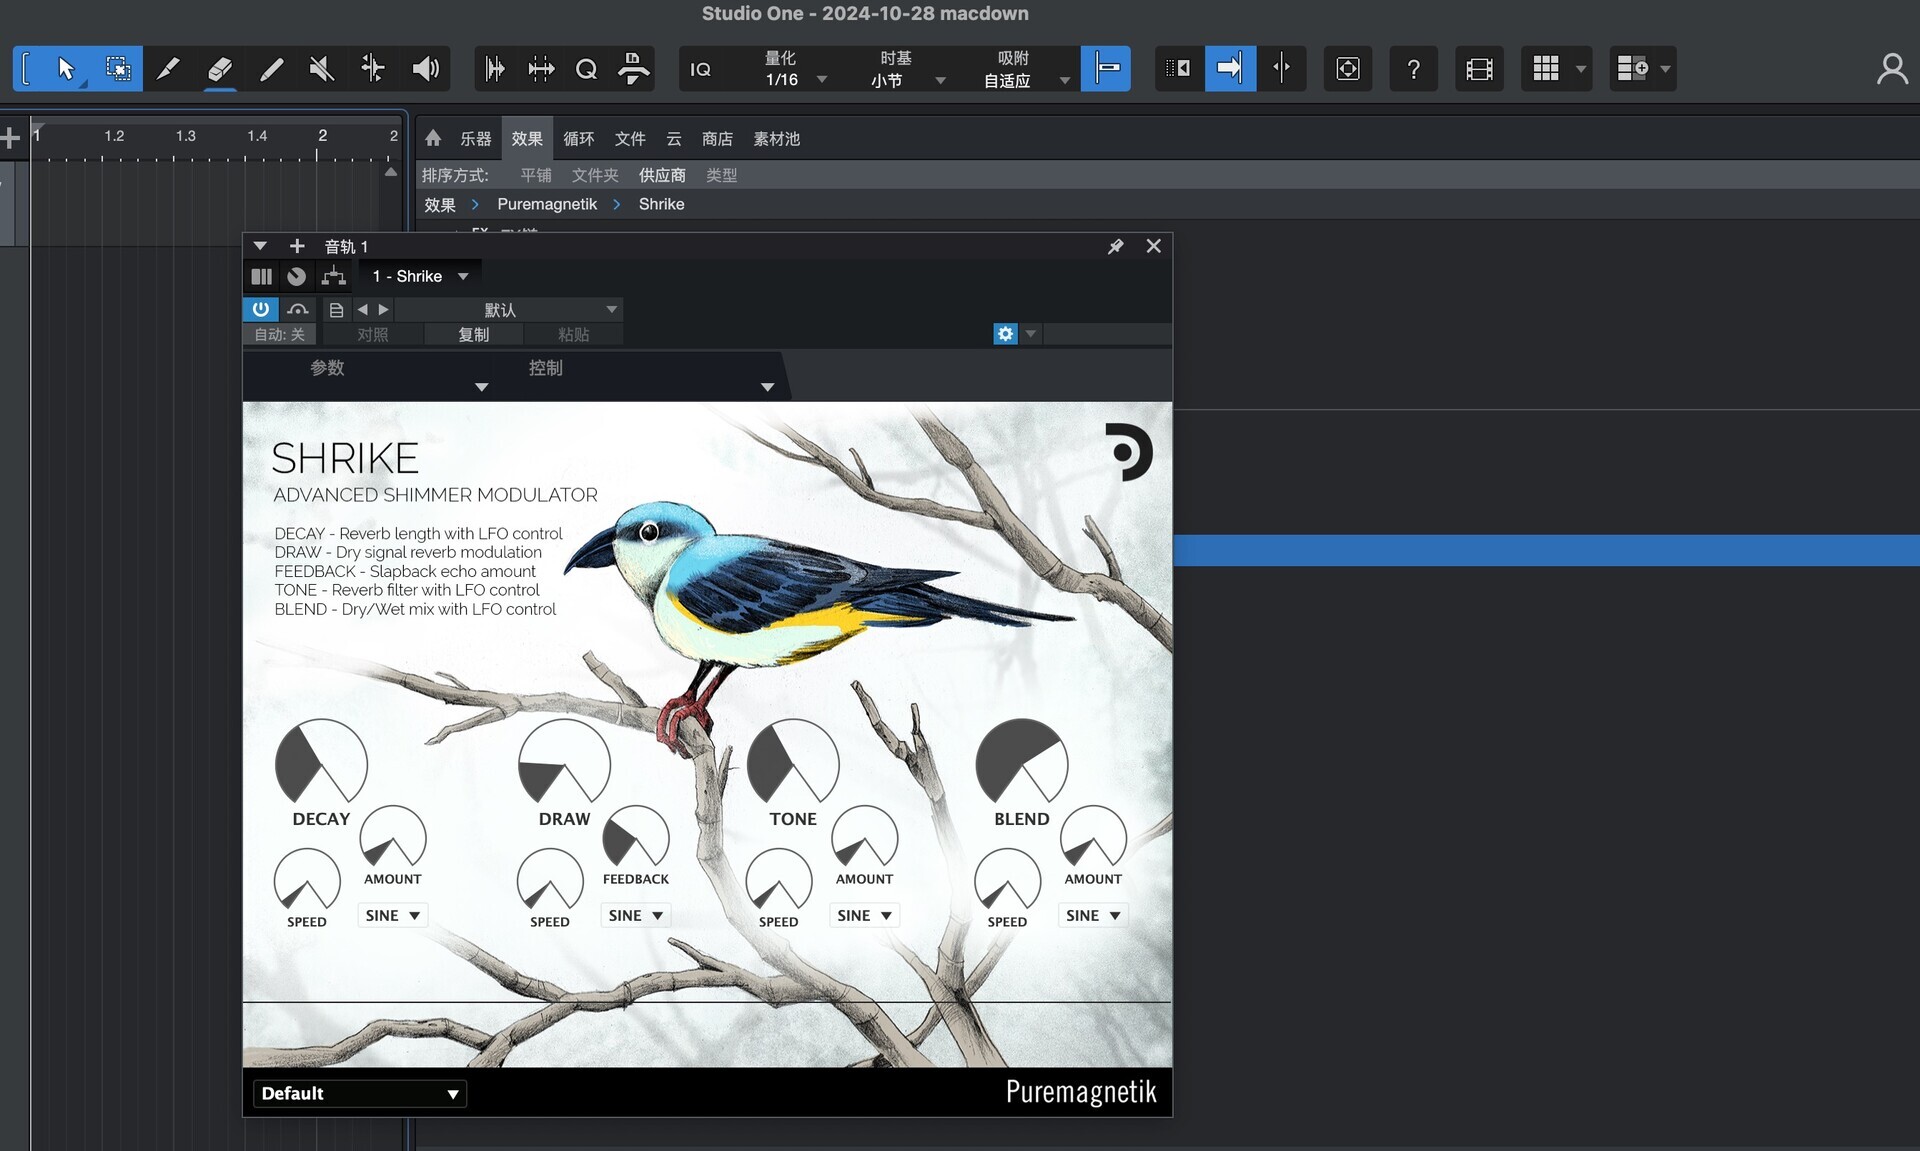The width and height of the screenshot is (1920, 1151).
Task: Close the Shrike plugin window
Action: pos(1153,246)
